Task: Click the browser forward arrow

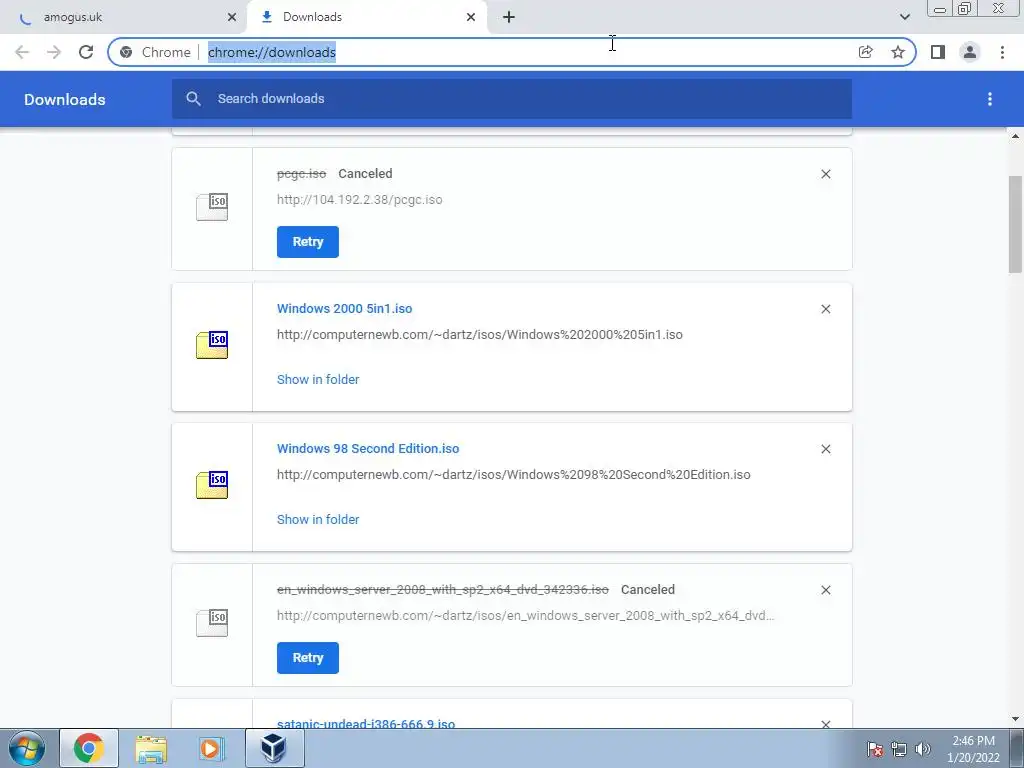Action: point(54,52)
